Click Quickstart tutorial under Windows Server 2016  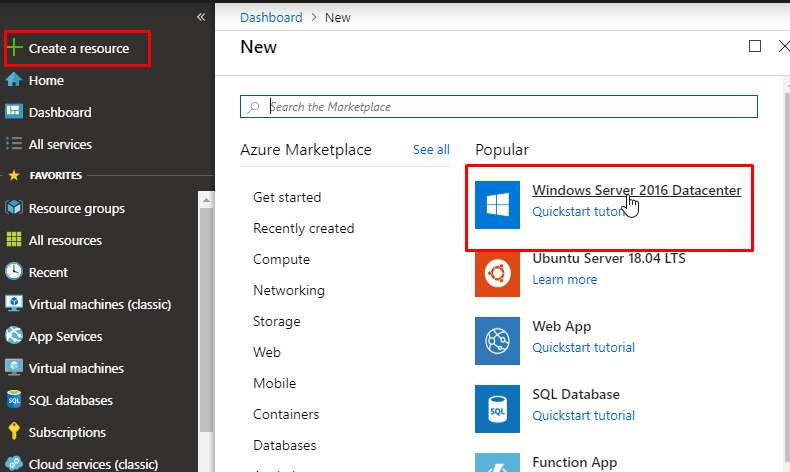[x=579, y=212]
